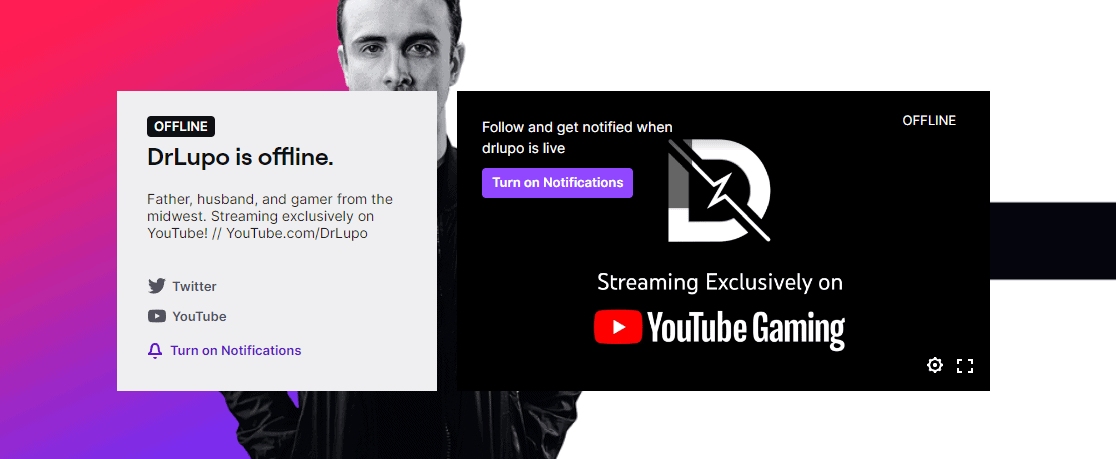Open the player settings gear
The height and width of the screenshot is (459, 1116).
click(x=935, y=365)
